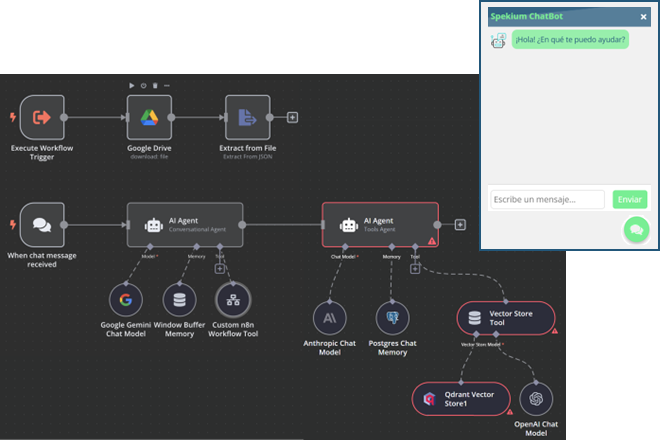This screenshot has height=440, width=660.
Task: Open the Extract from File node
Action: pyautogui.click(x=248, y=117)
